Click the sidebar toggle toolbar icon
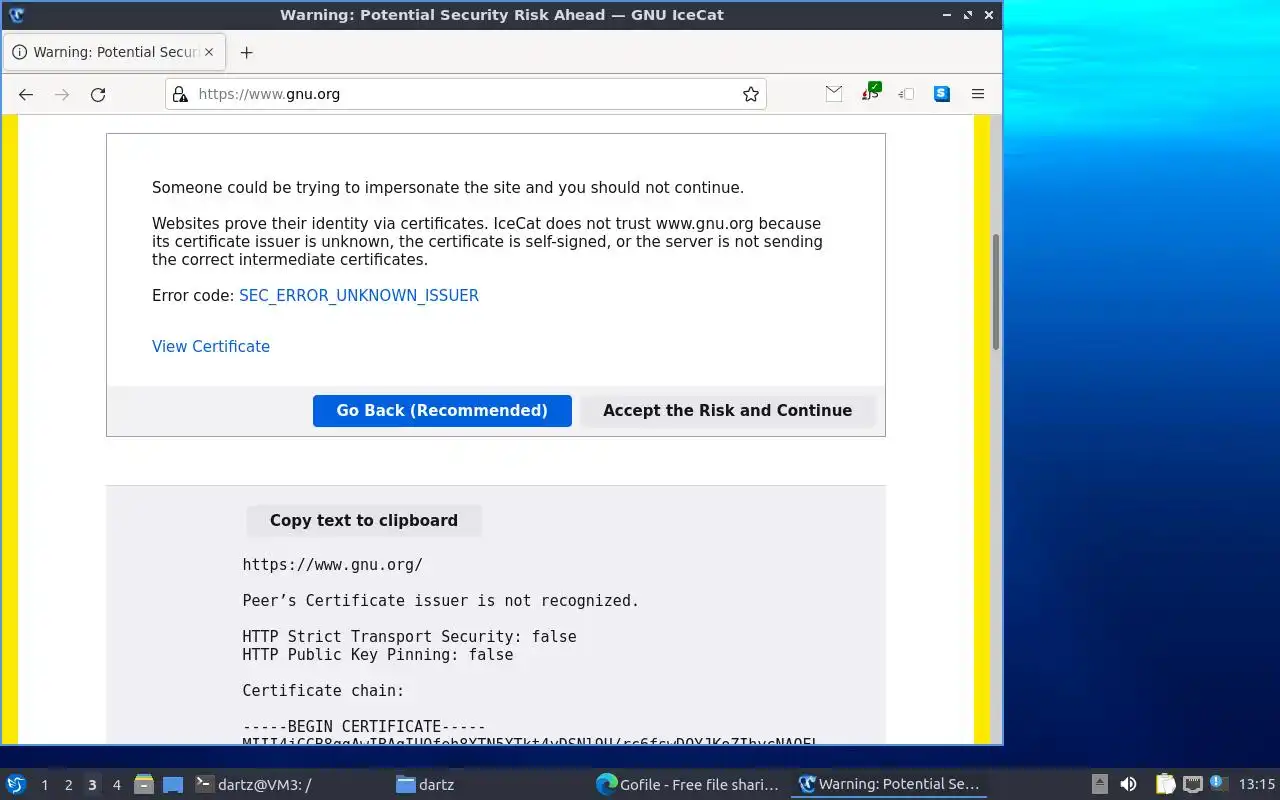Image resolution: width=1280 pixels, height=800 pixels. pyautogui.click(x=906, y=94)
